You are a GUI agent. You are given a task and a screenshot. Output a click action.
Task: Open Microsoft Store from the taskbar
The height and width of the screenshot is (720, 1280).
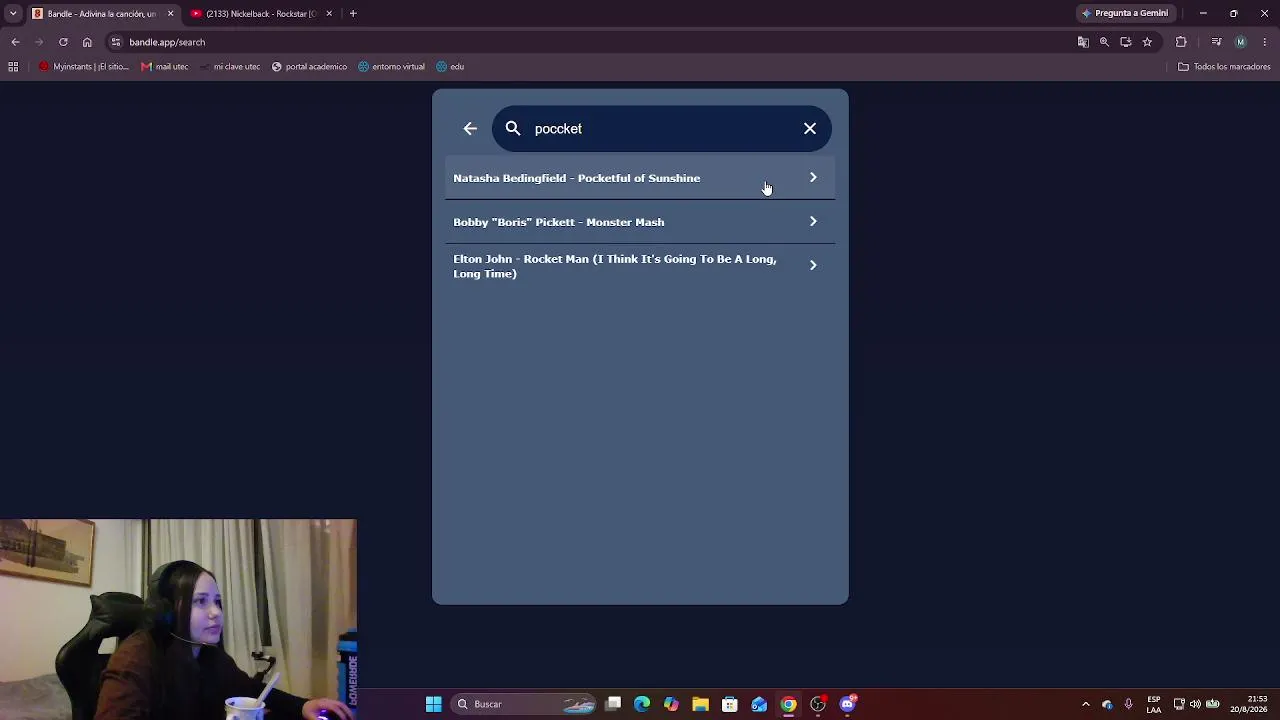730,704
